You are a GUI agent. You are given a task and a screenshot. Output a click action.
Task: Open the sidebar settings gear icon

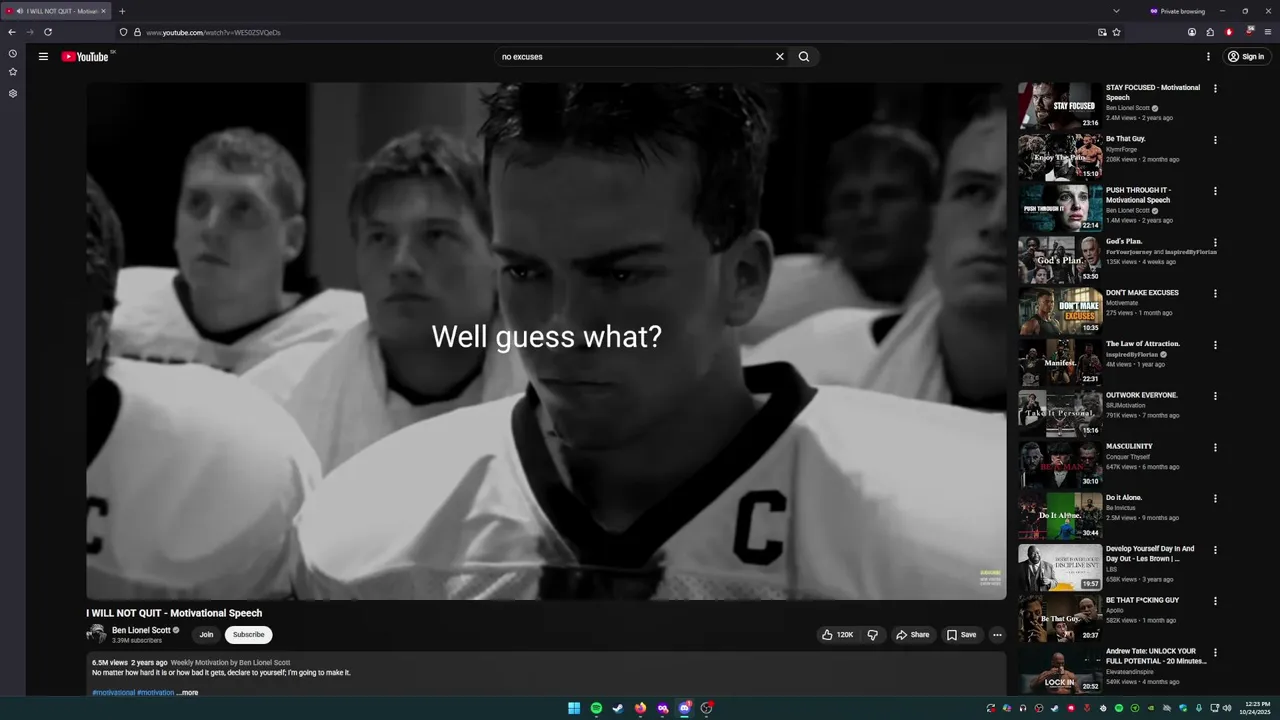(13, 93)
